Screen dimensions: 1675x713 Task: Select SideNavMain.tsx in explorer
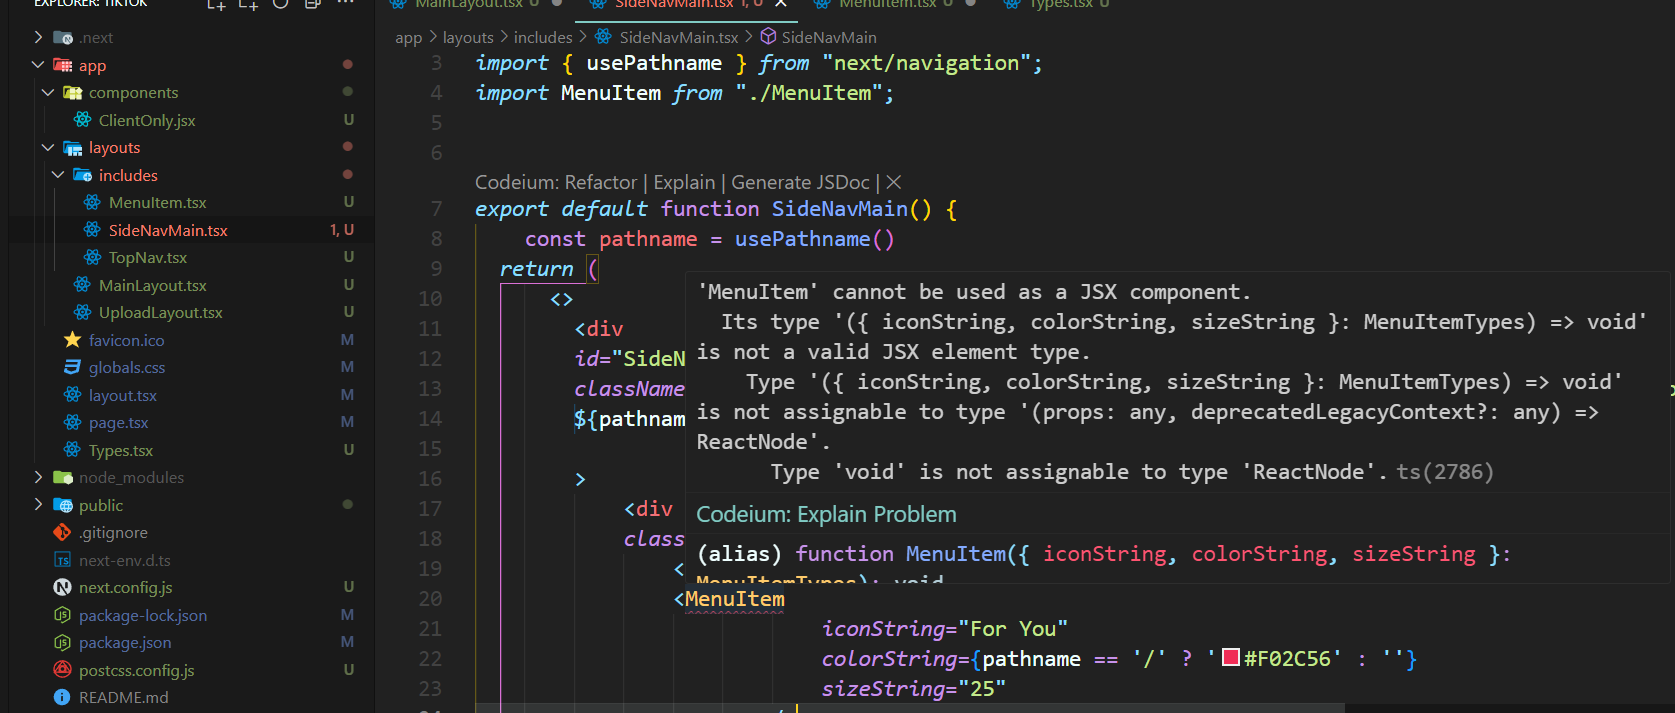pos(168,230)
